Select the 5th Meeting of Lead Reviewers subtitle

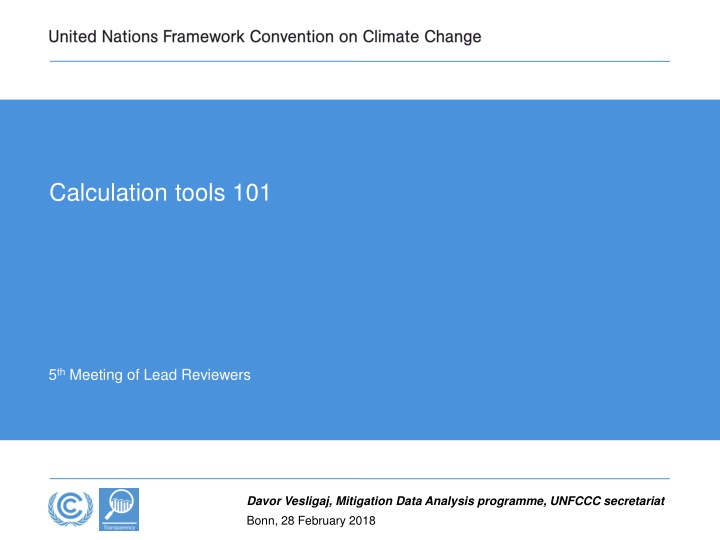tap(150, 375)
